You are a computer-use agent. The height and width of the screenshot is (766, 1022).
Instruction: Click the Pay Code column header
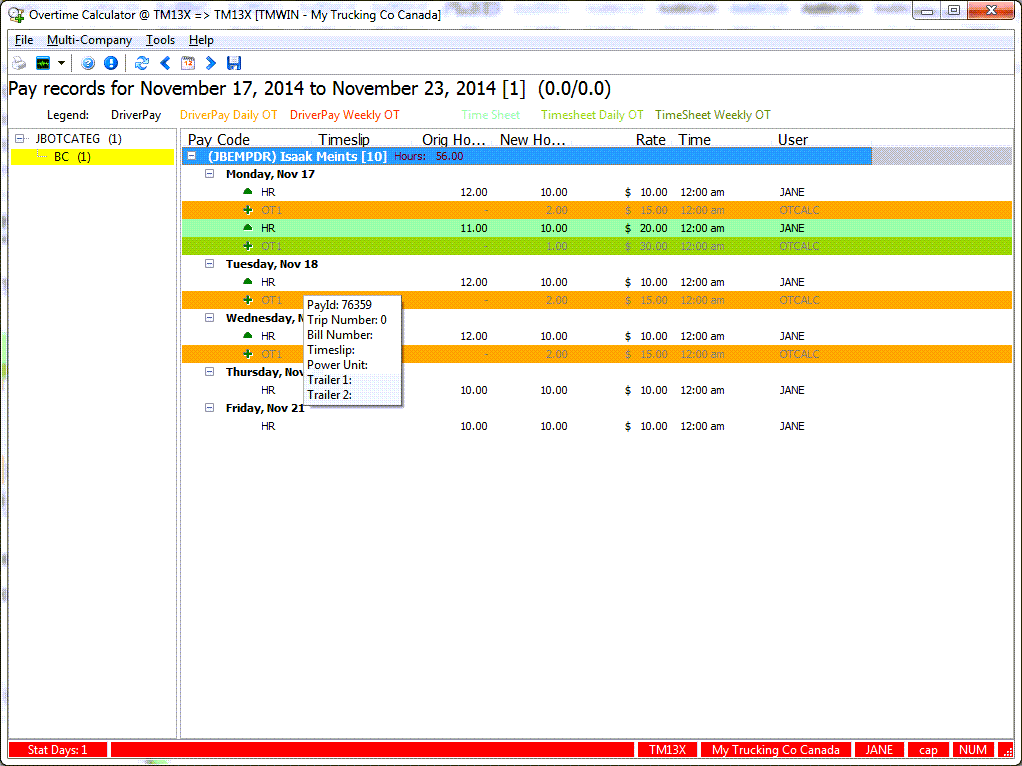(219, 140)
